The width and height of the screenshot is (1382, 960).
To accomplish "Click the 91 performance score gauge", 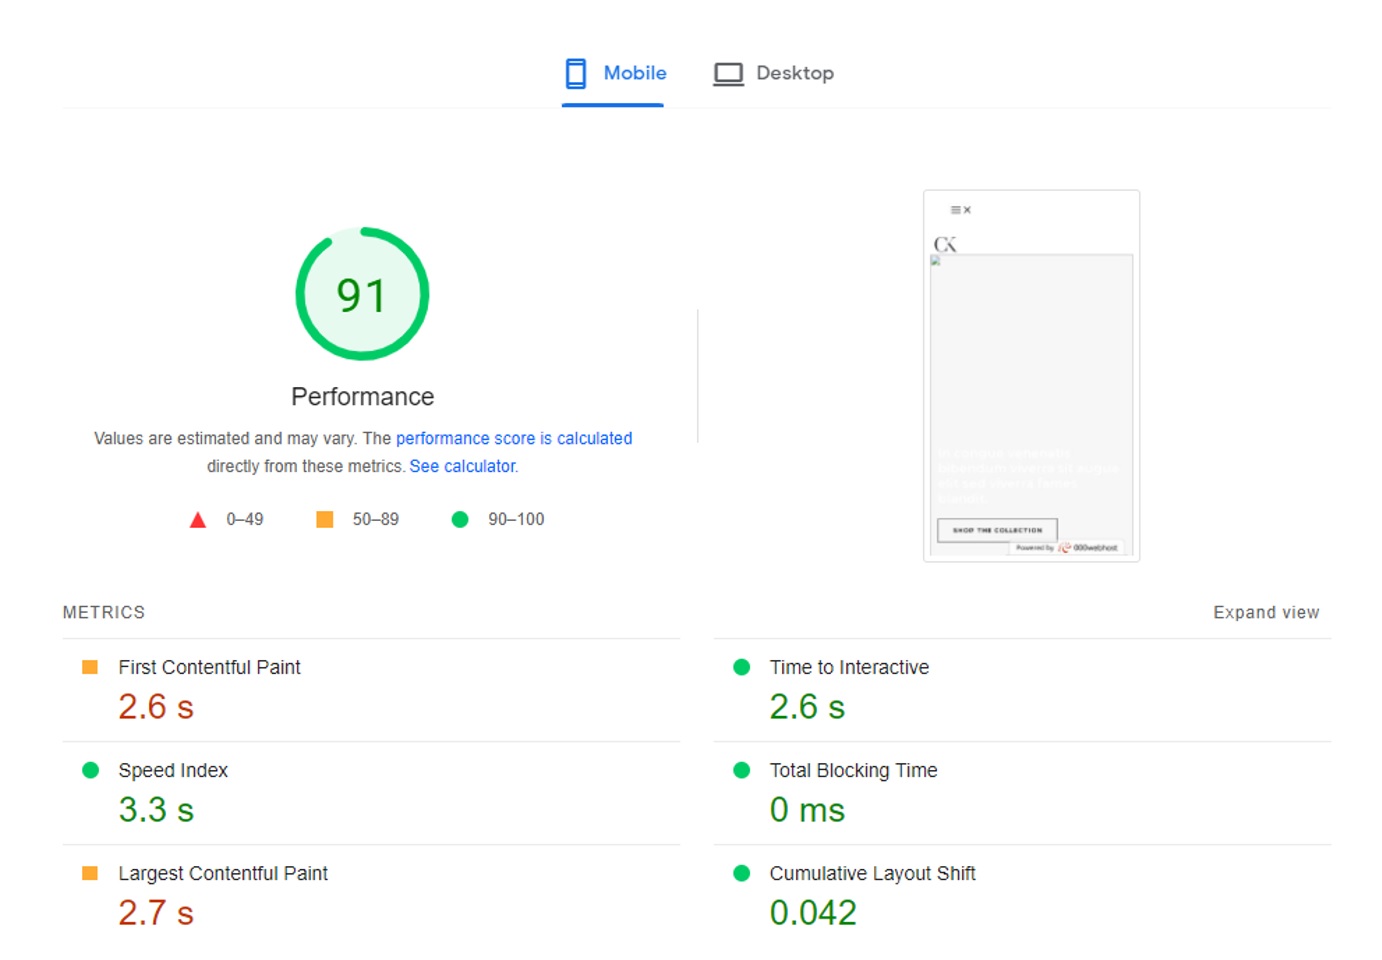I will coord(362,294).
